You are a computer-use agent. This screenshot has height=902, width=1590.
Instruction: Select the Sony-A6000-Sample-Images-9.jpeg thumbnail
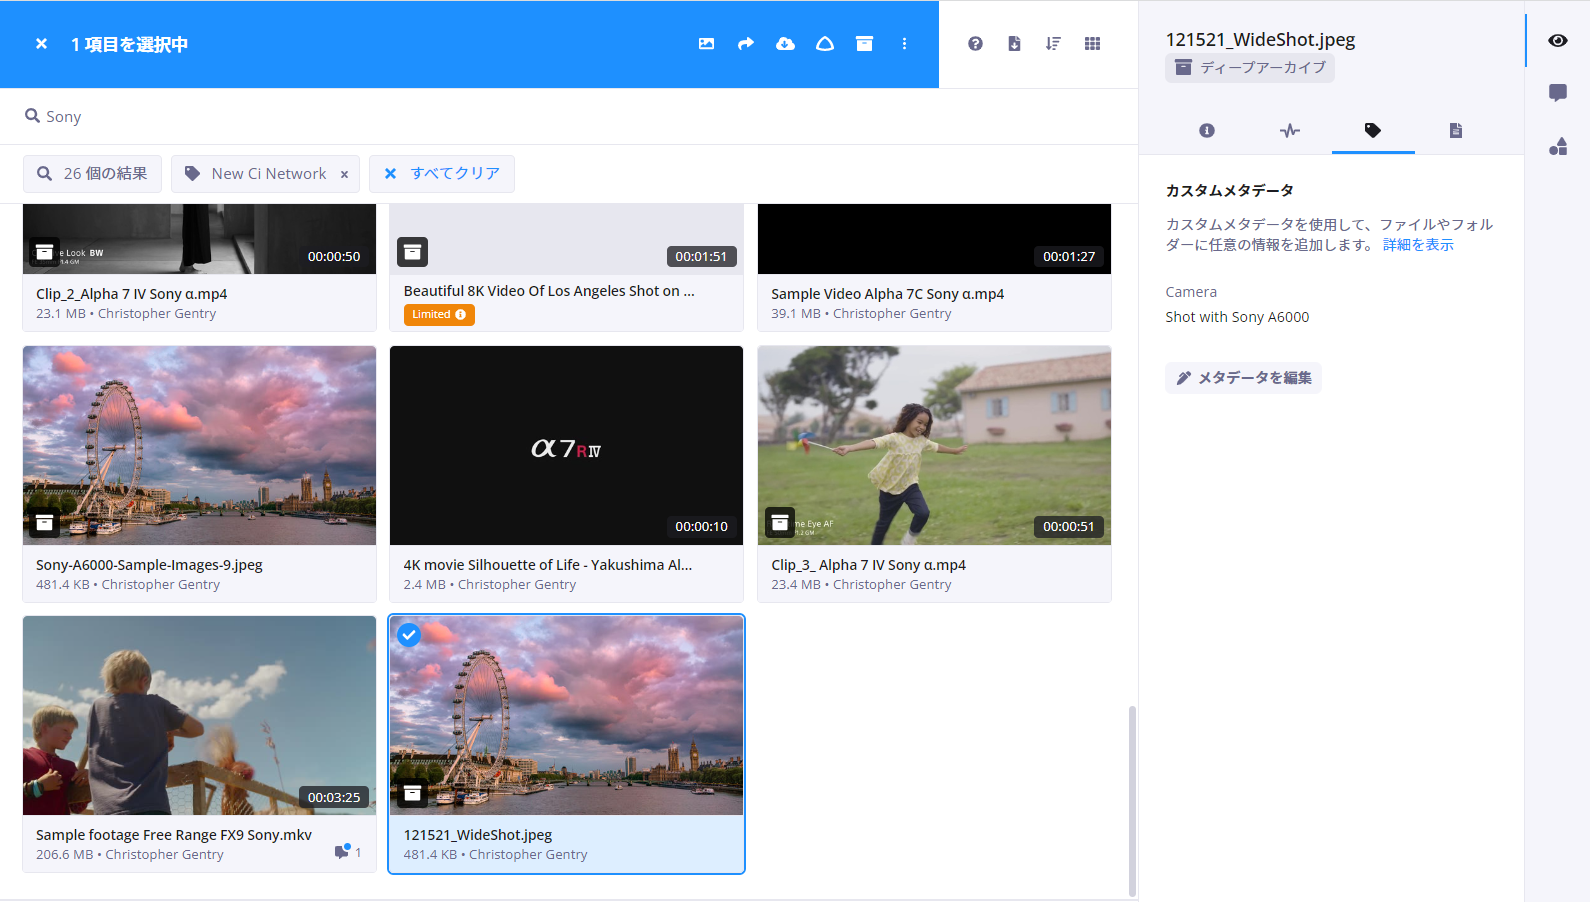coord(200,445)
